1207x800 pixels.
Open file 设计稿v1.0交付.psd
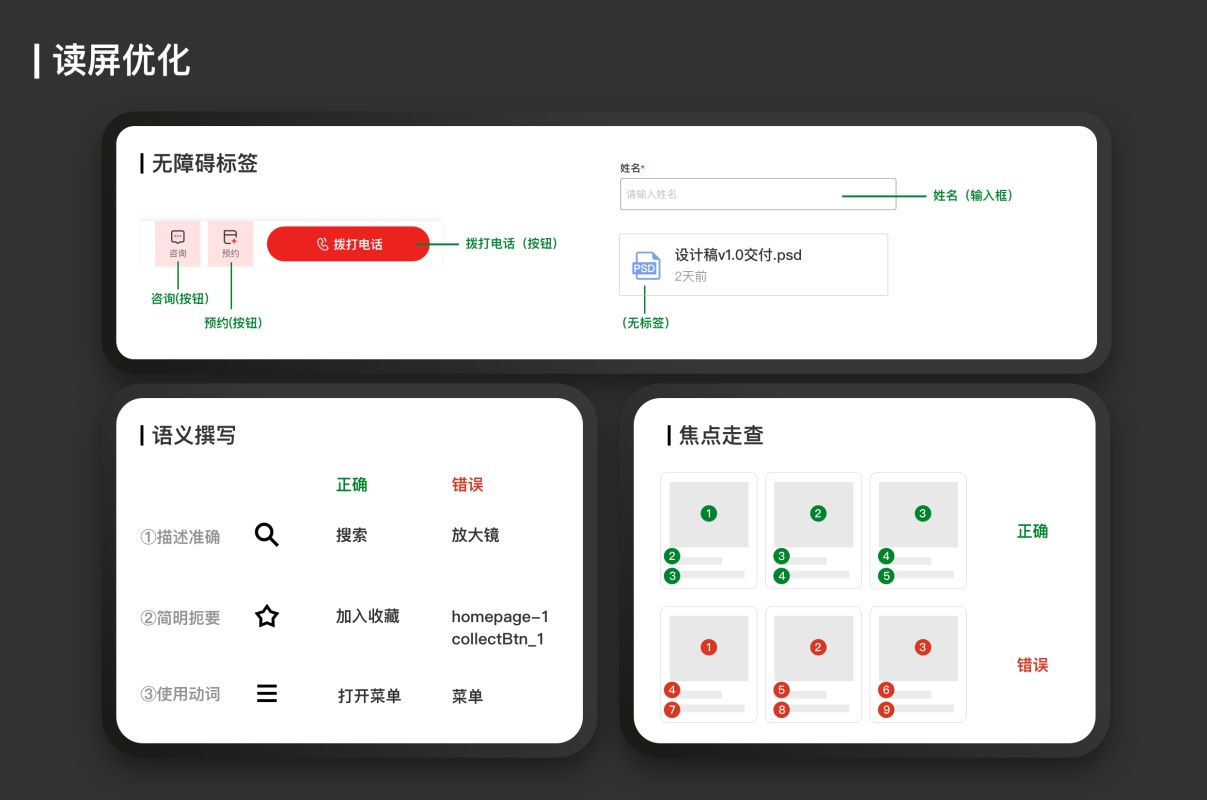753,265
